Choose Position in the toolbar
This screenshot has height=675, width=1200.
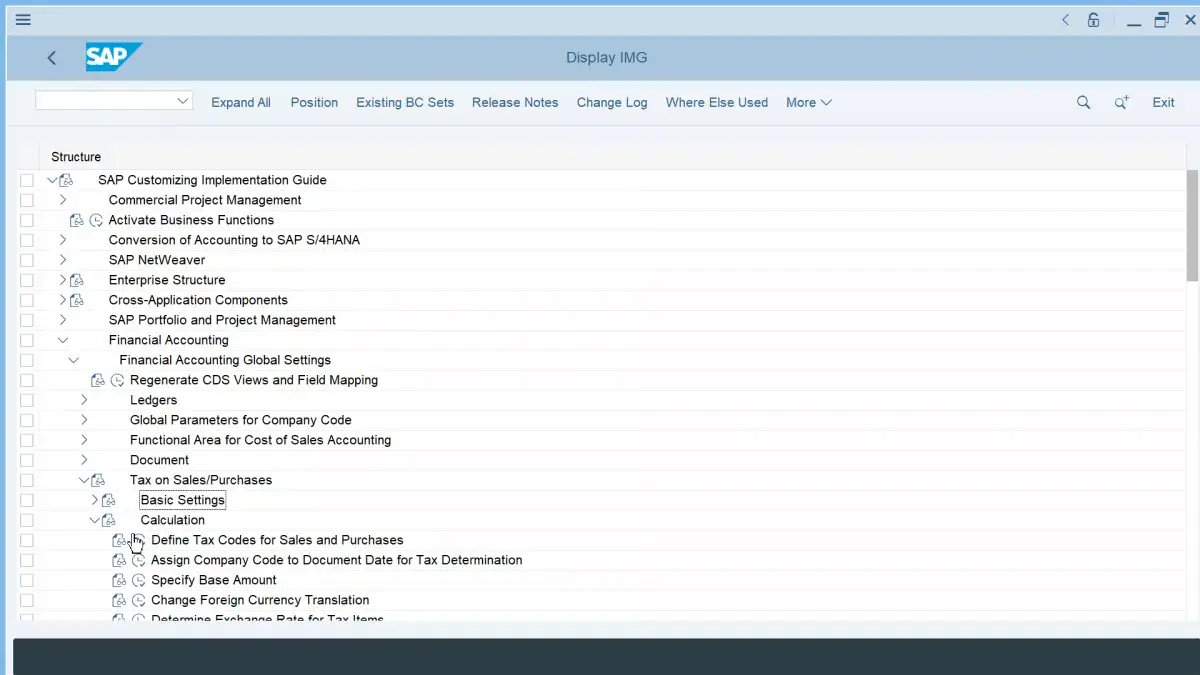click(314, 102)
